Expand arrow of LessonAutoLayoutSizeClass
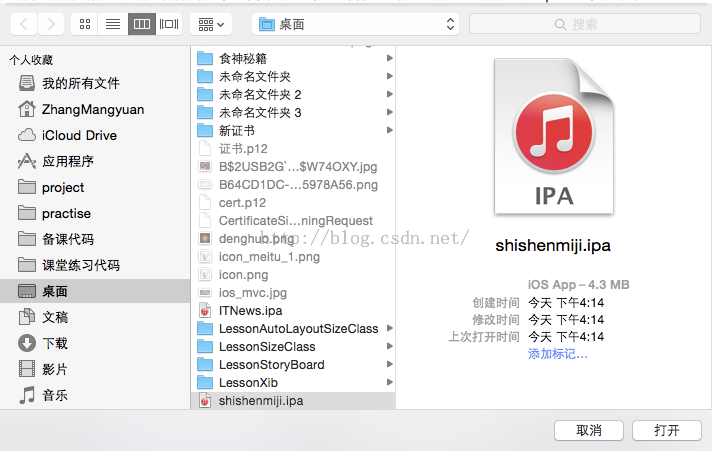 click(x=389, y=328)
